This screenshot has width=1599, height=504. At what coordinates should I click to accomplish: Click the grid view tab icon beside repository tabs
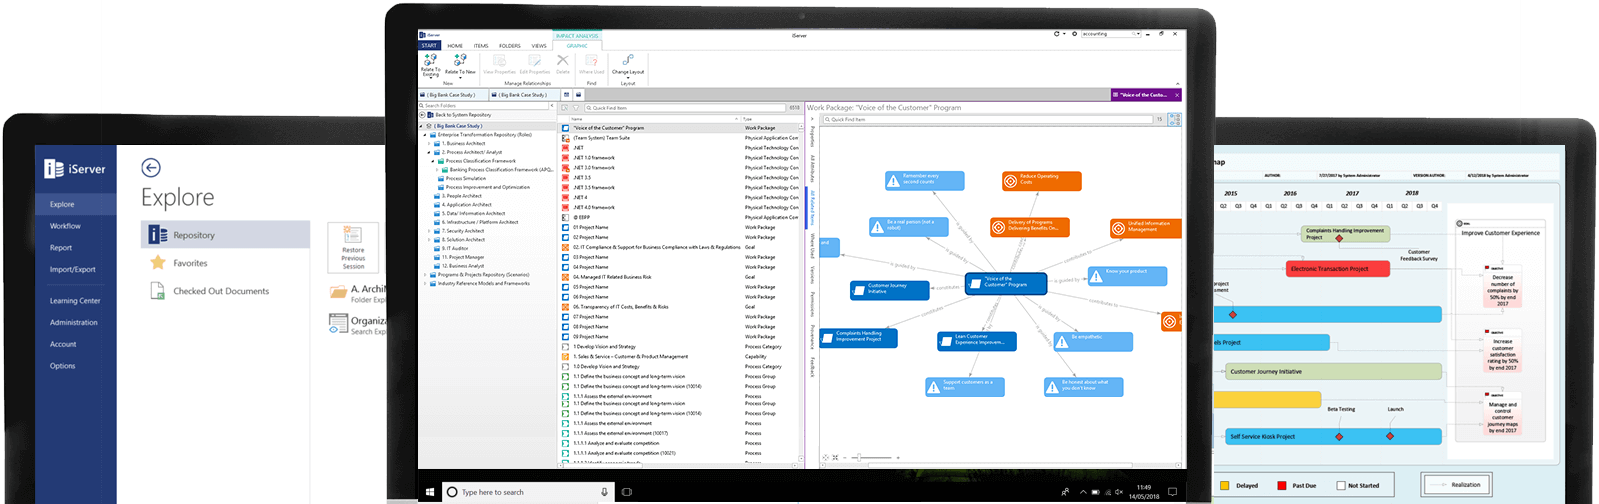[x=566, y=95]
